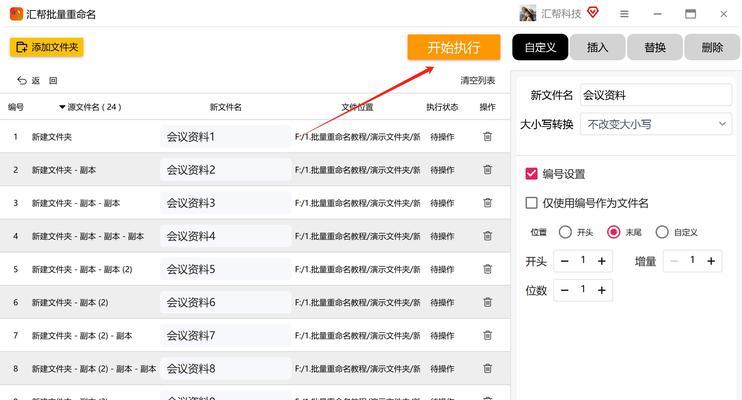Toggle the 编号设置 checkbox

531,174
